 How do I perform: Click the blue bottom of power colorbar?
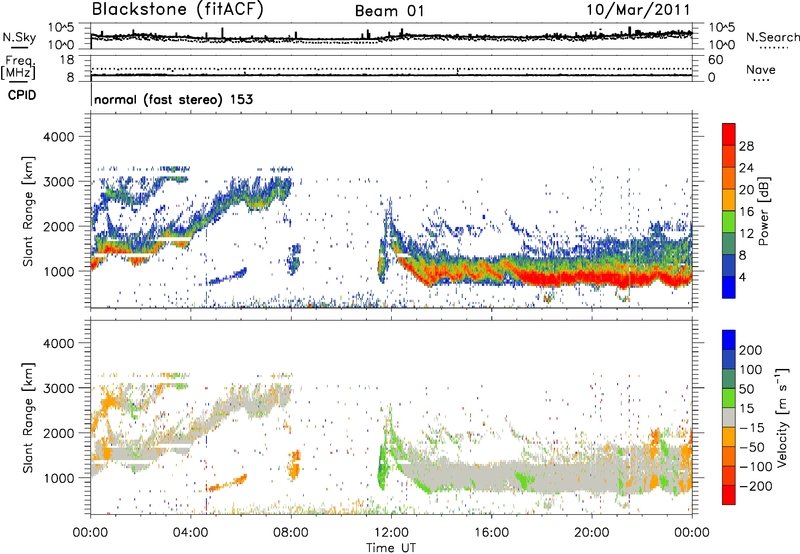coord(729,287)
